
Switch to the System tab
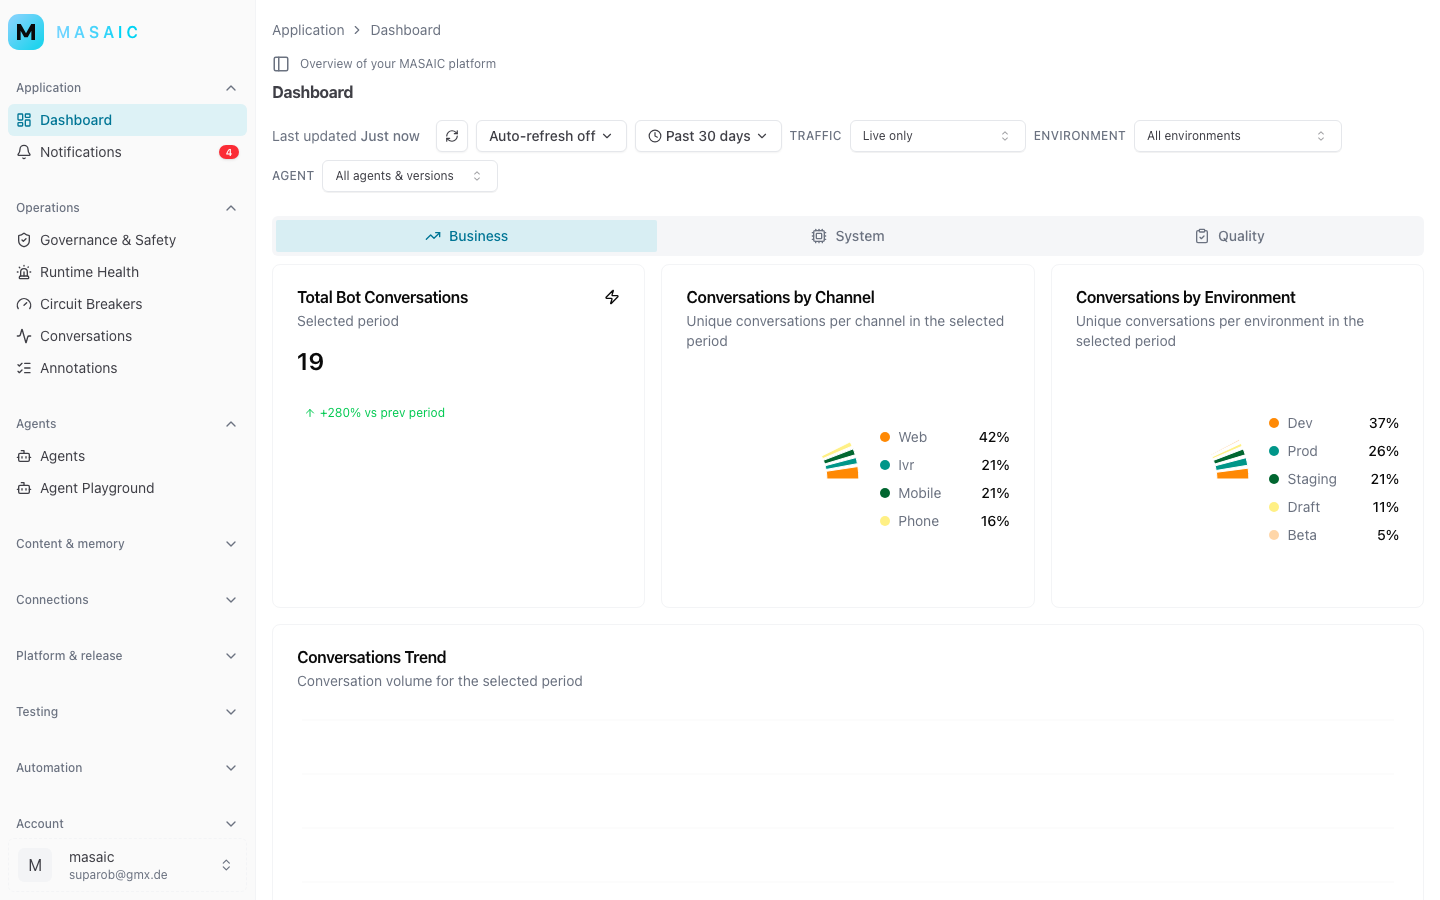(x=847, y=236)
